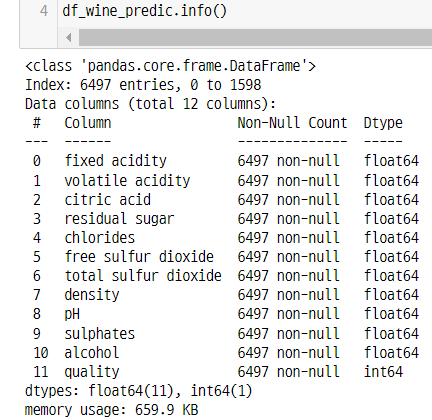Click the 'quality' column name
The width and height of the screenshot is (432, 420).
coord(92,372)
